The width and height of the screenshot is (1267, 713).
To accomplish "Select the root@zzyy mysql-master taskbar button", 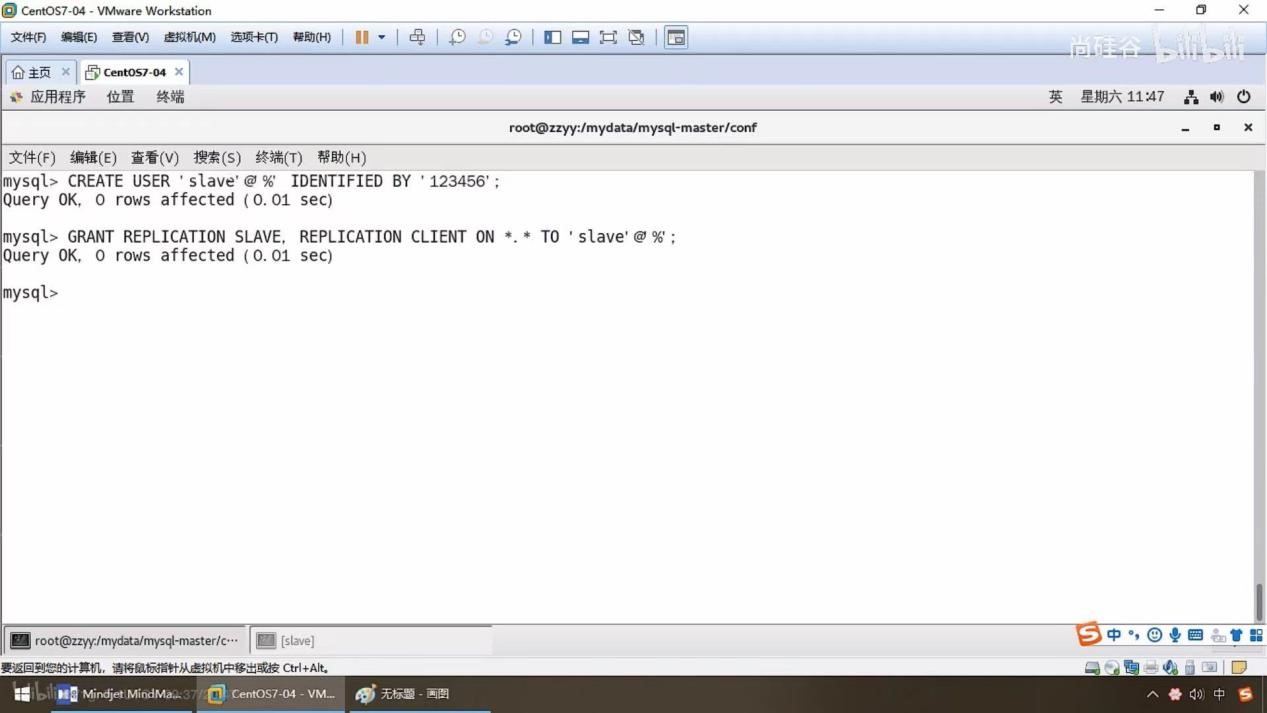I will 125,641.
